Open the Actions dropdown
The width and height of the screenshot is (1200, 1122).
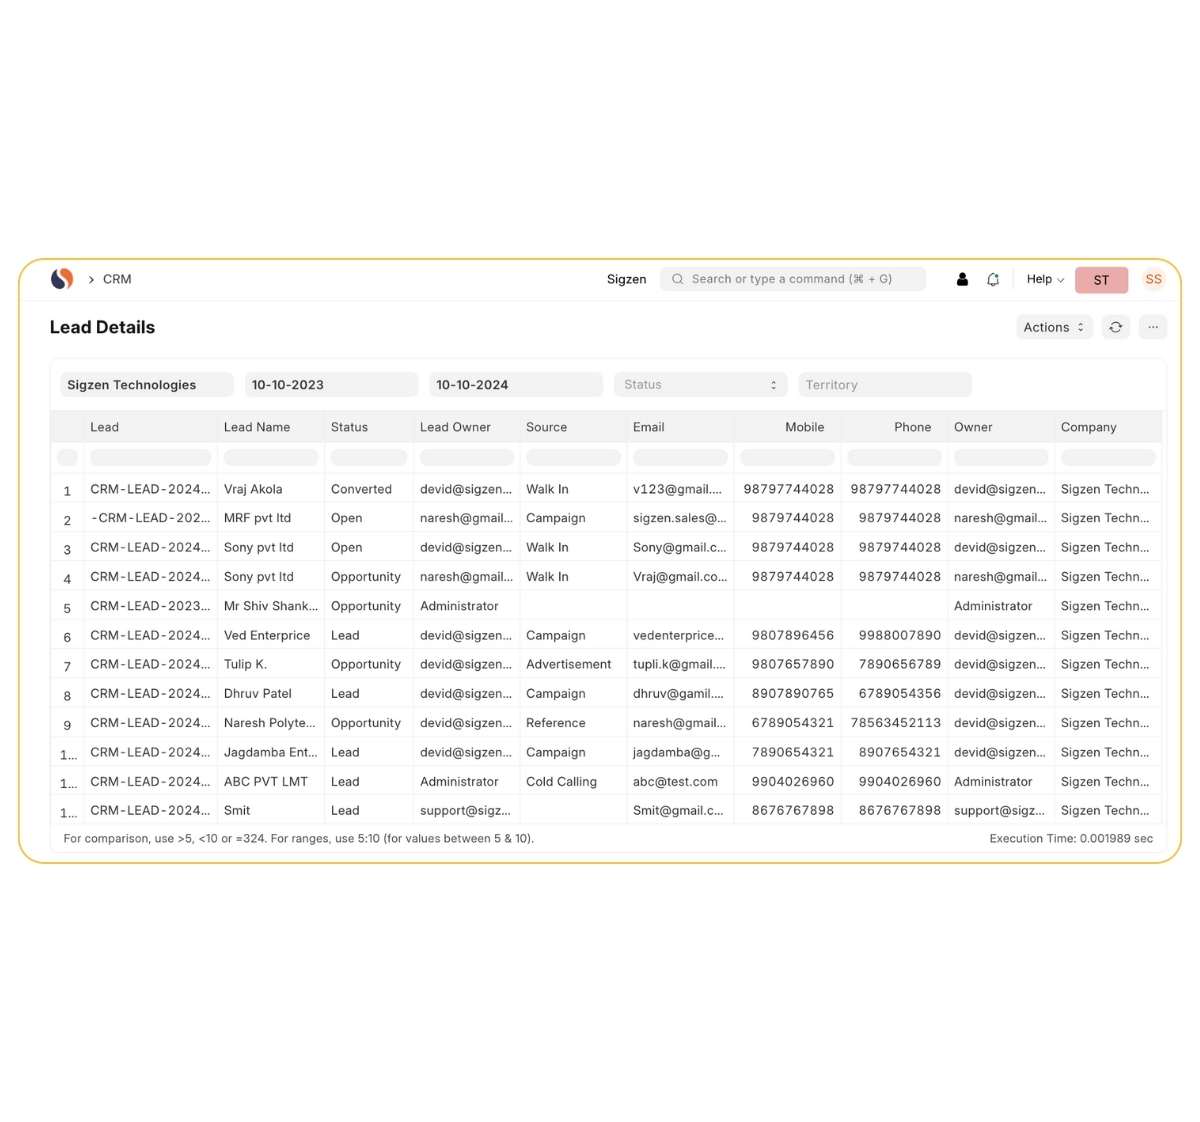pos(1053,327)
